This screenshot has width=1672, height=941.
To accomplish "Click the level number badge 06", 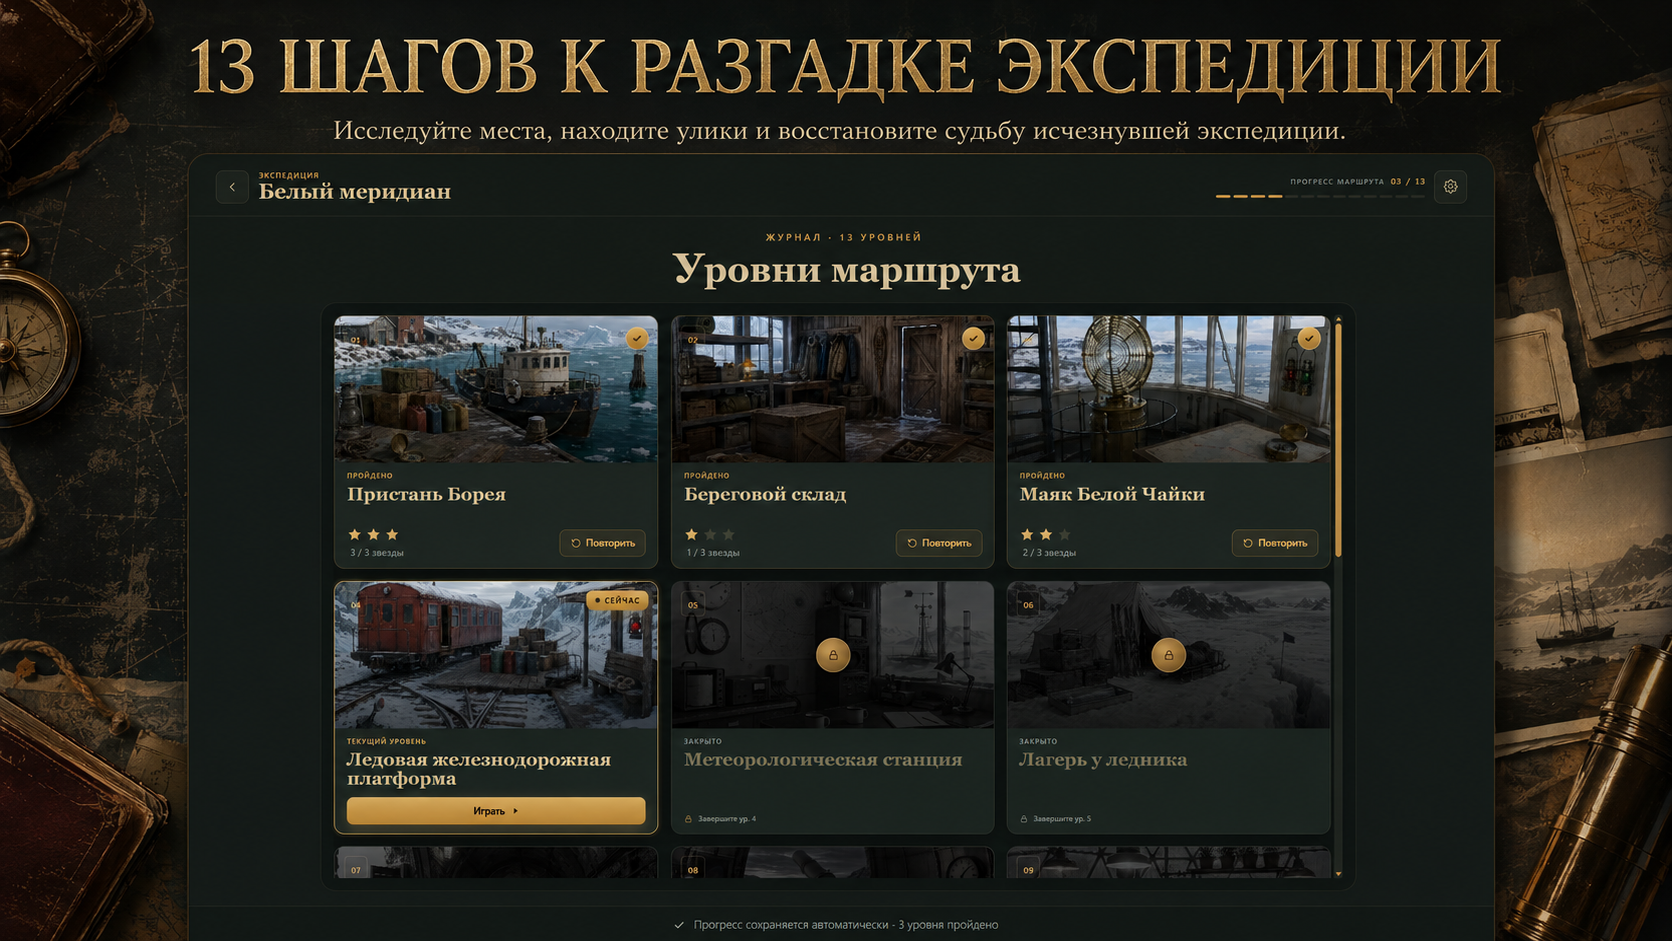I will (1028, 604).
